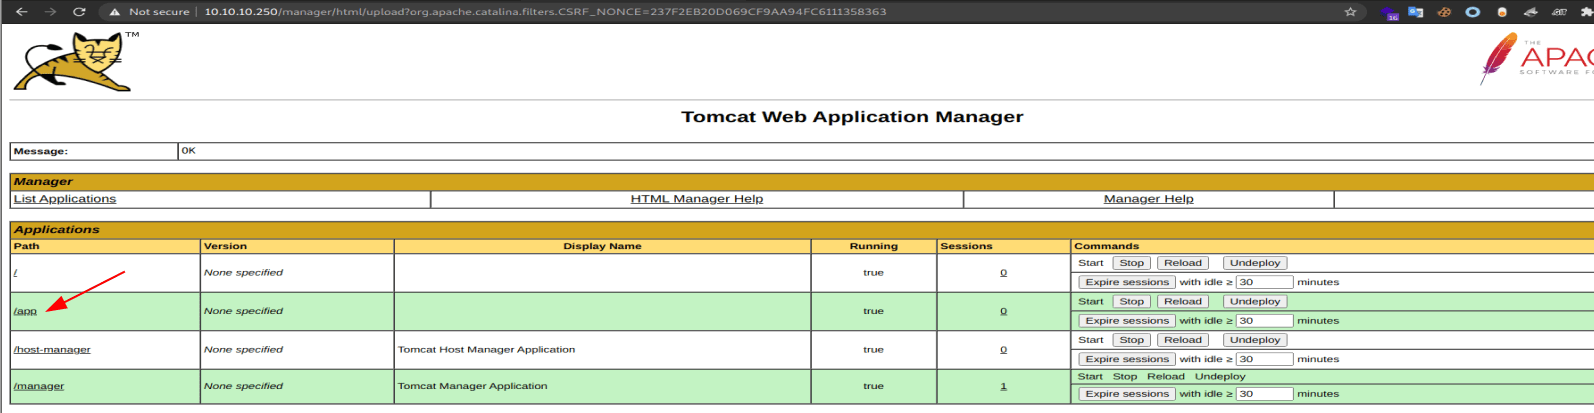
Task: Click 'Tomcat Host Manager Application' display name
Action: (486, 350)
